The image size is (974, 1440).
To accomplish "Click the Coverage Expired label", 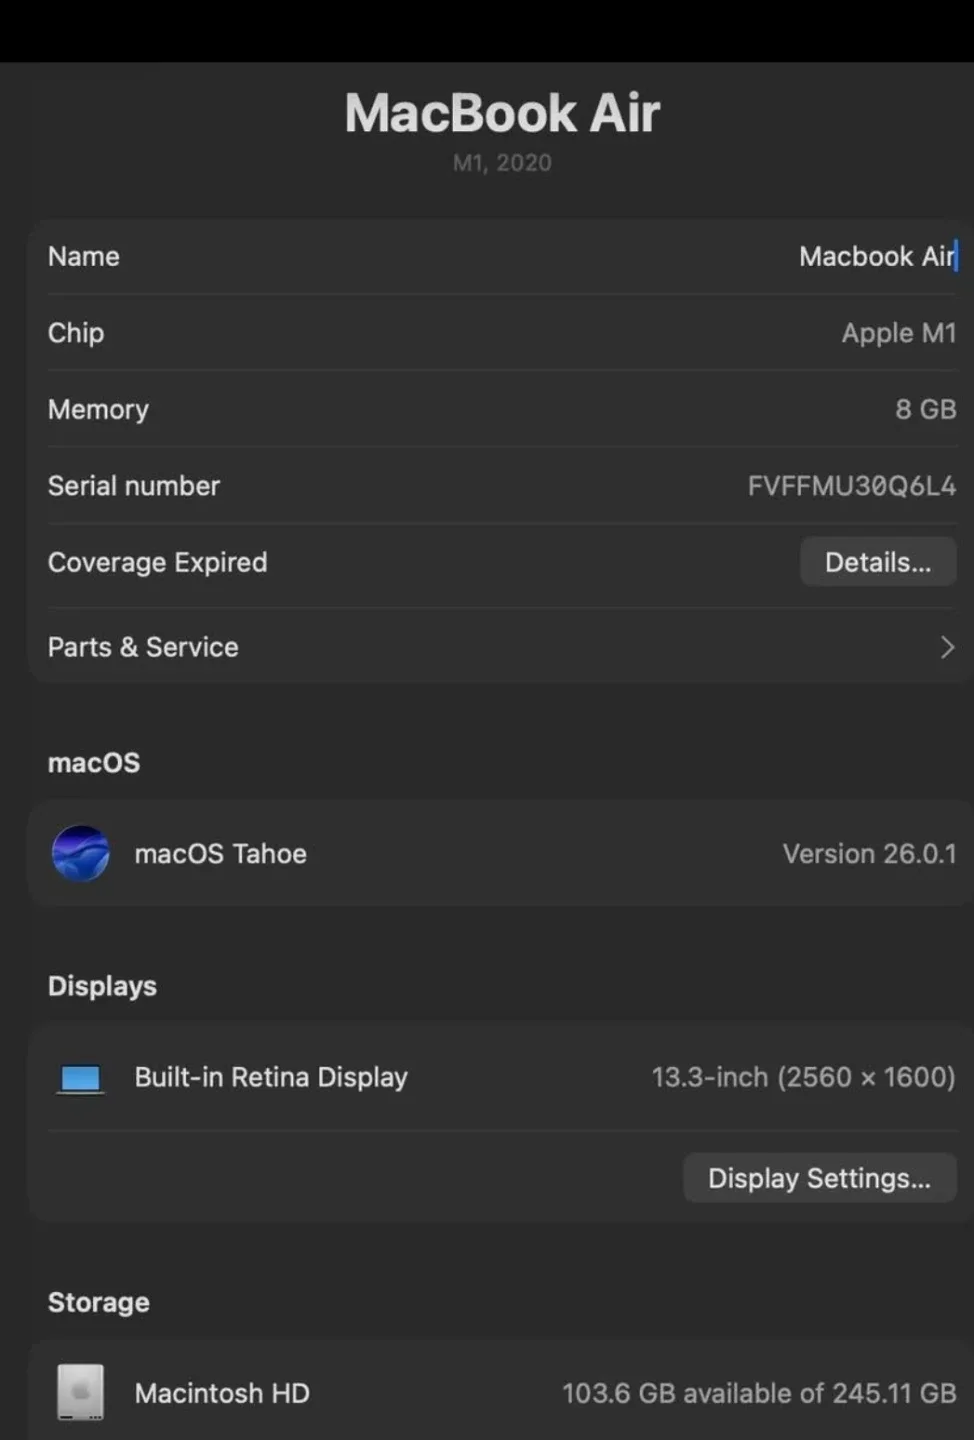I will 157,561.
